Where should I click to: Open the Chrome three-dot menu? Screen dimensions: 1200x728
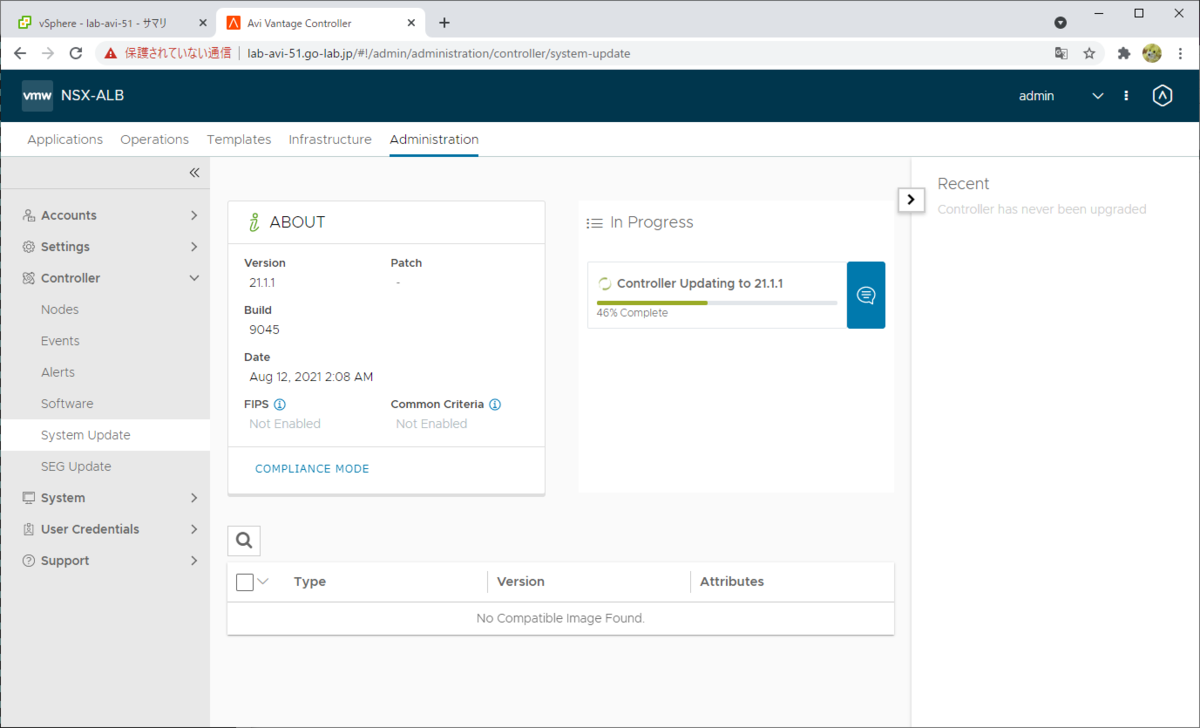(1181, 53)
